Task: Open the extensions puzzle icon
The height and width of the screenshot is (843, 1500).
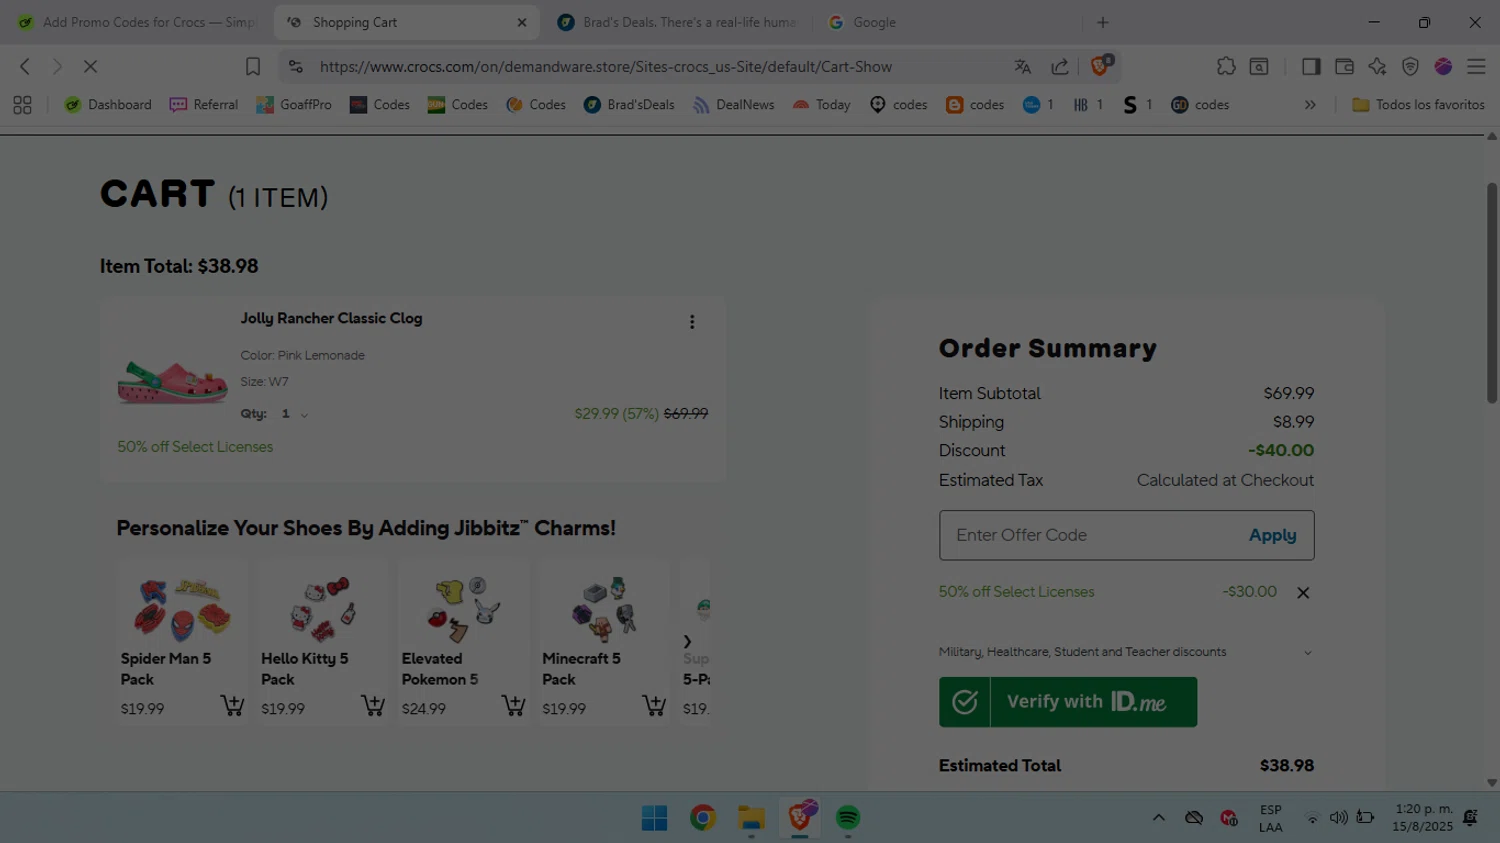Action: pos(1226,66)
